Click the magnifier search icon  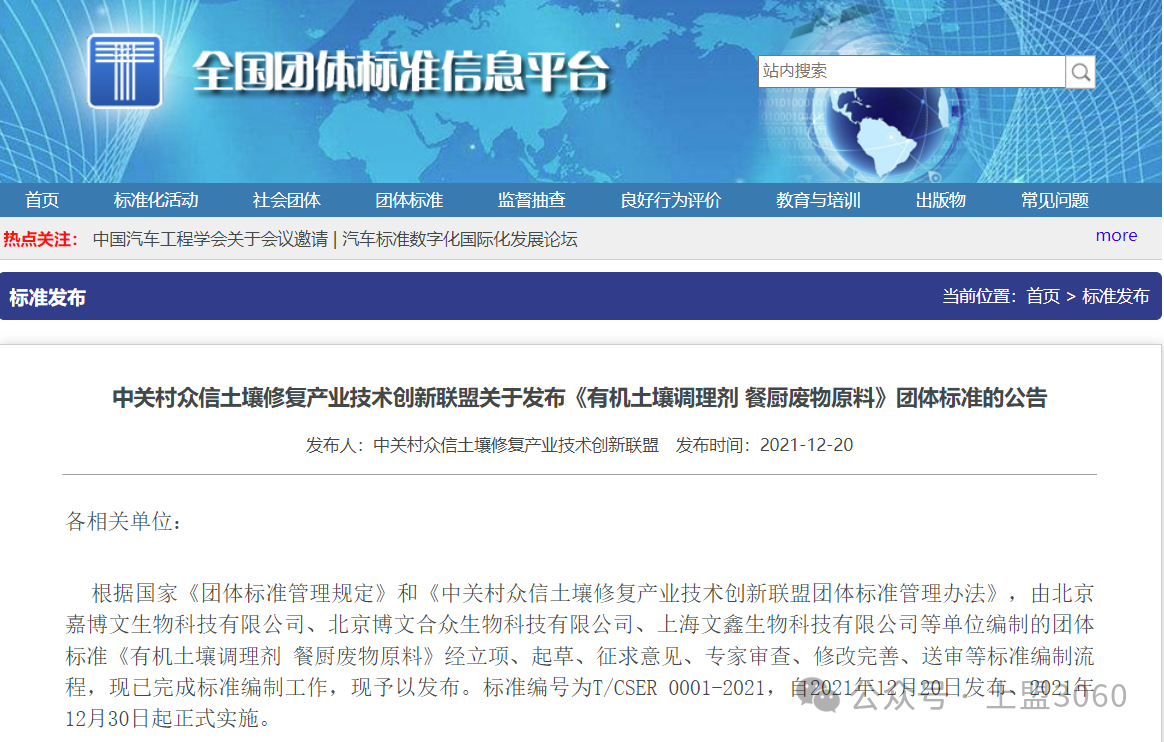click(1080, 72)
